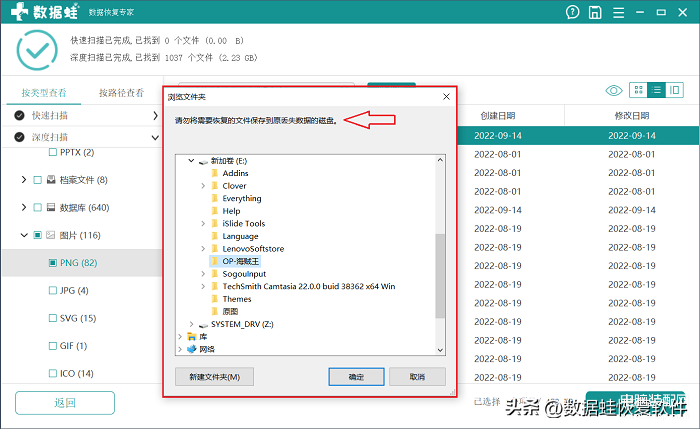Collapse the 深度扫描 section arrow

click(155, 137)
